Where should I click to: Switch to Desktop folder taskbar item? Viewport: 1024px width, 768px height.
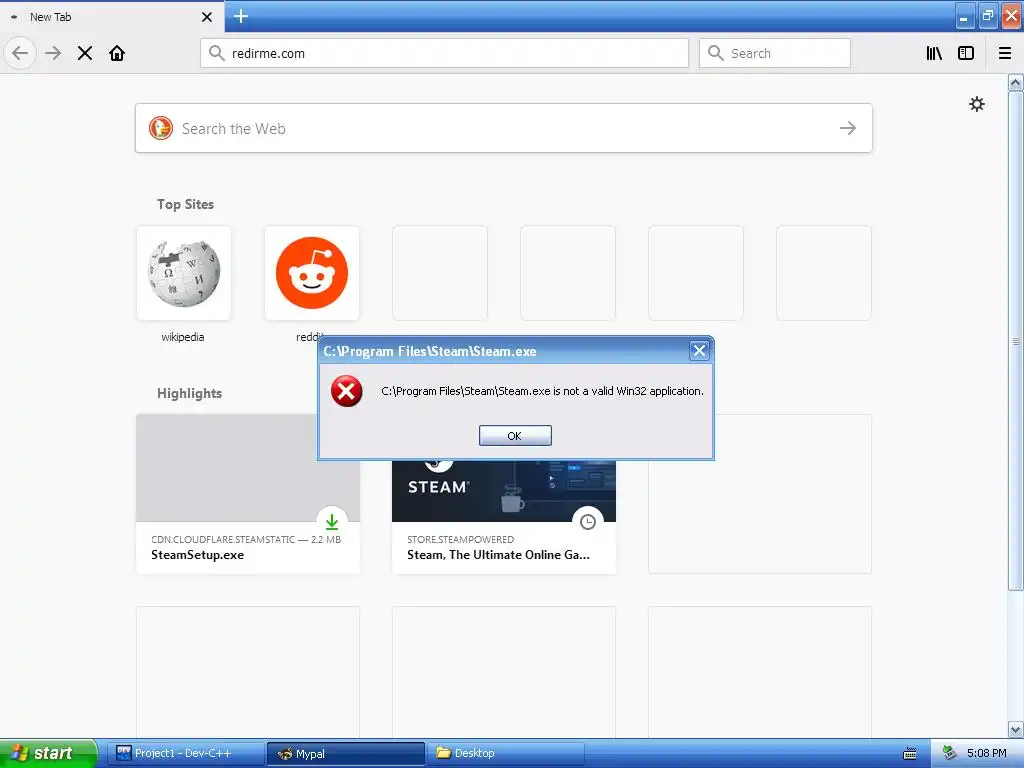click(x=505, y=753)
